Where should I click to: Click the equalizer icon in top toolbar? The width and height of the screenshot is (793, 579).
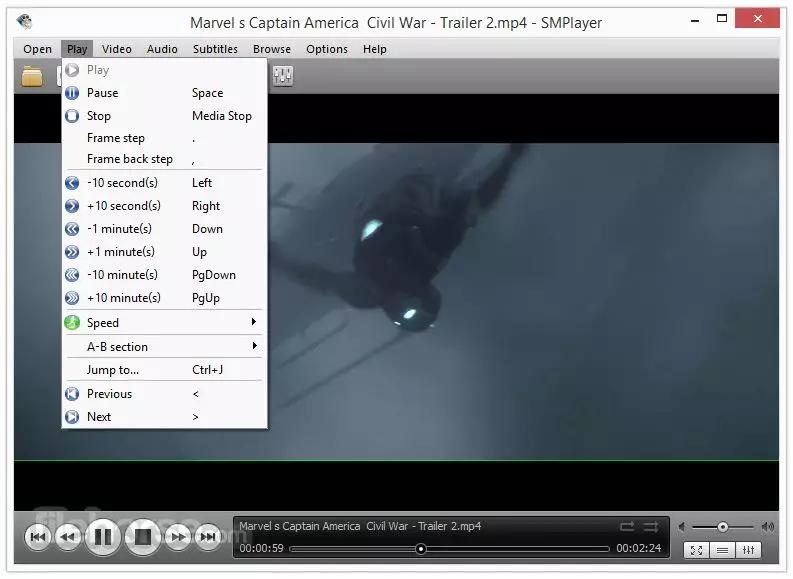click(x=283, y=76)
